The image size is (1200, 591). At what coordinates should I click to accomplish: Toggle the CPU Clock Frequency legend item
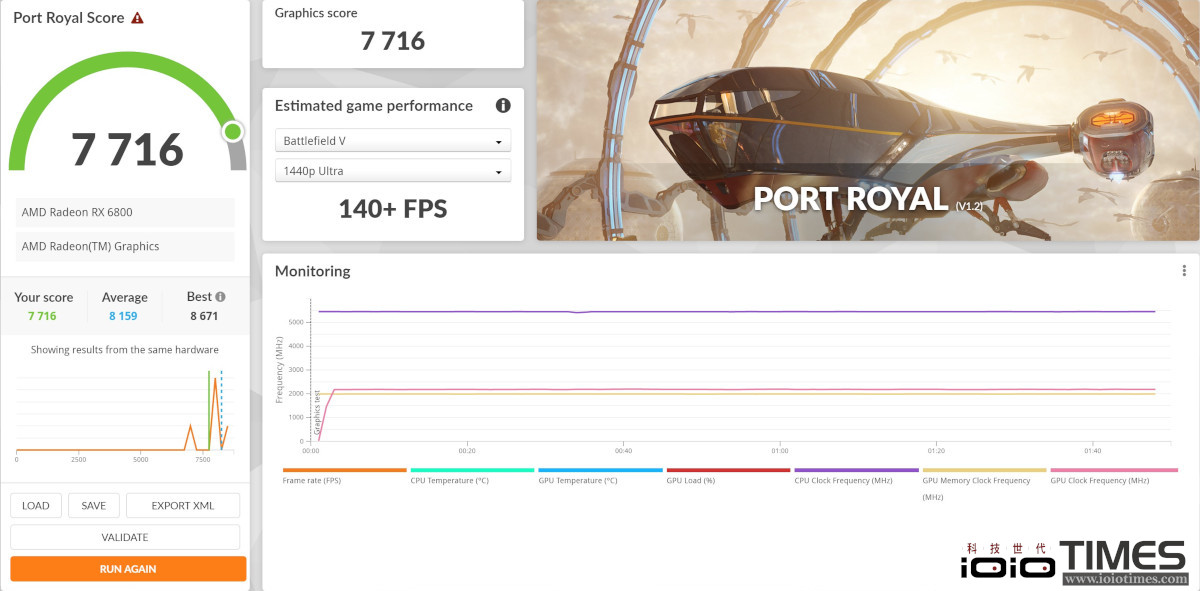856,476
